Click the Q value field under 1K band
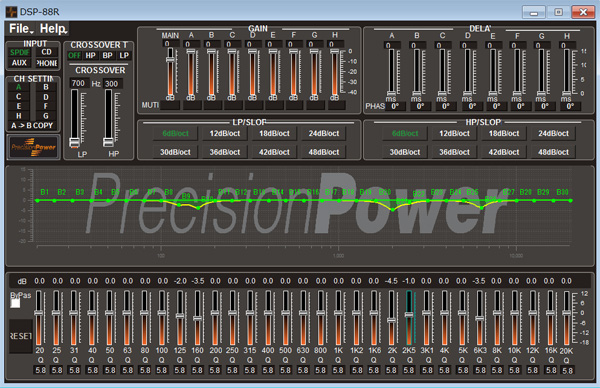The height and width of the screenshot is (388, 600). click(x=338, y=370)
